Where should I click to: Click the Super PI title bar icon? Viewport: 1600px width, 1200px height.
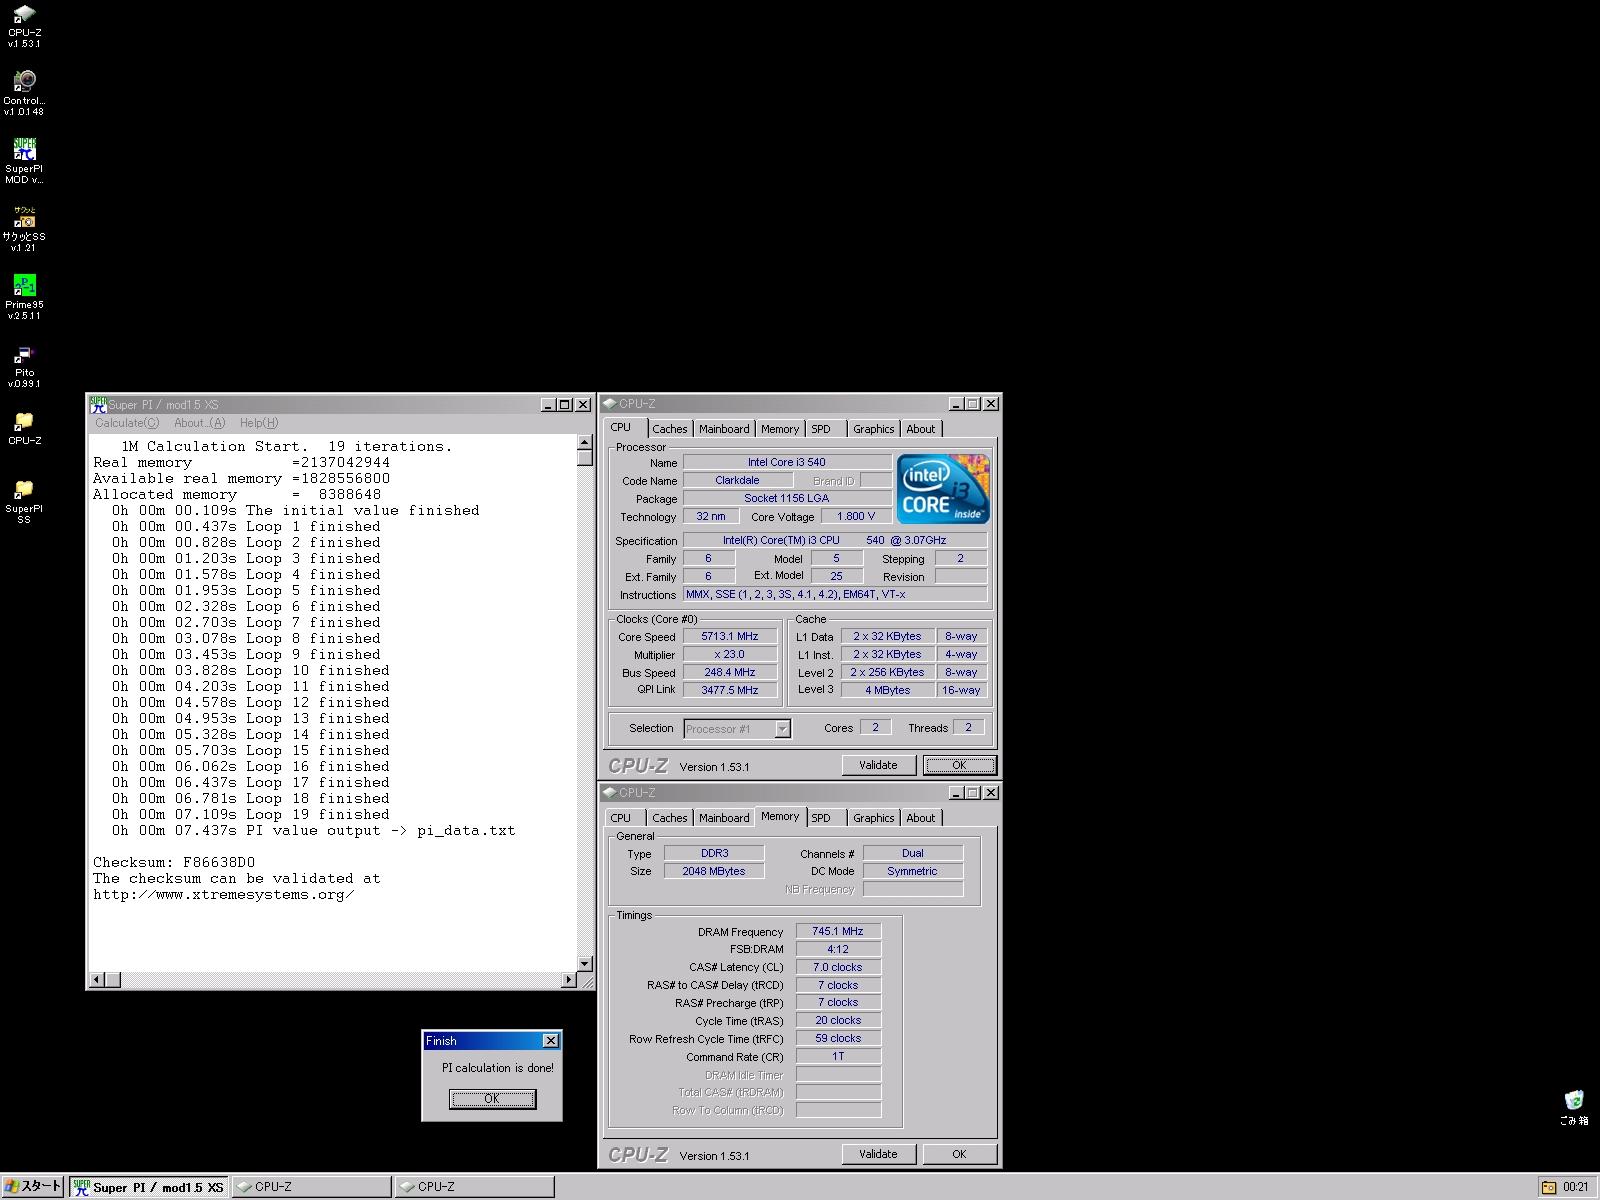[x=98, y=404]
